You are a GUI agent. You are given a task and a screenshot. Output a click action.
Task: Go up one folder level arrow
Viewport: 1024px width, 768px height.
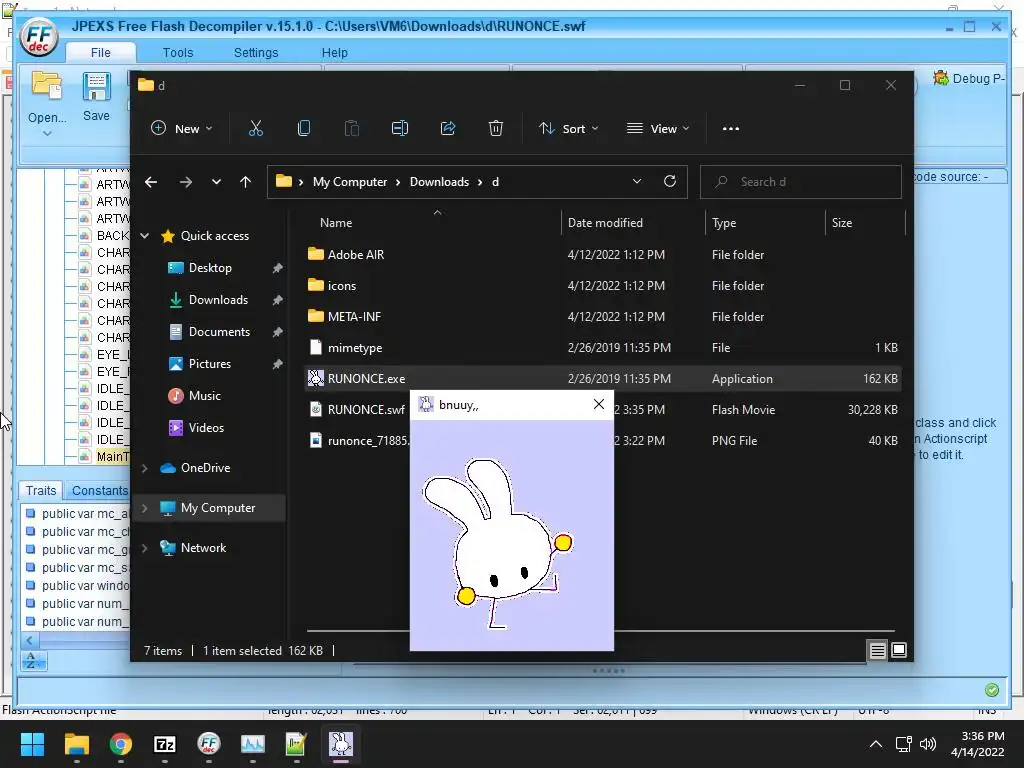click(x=246, y=182)
